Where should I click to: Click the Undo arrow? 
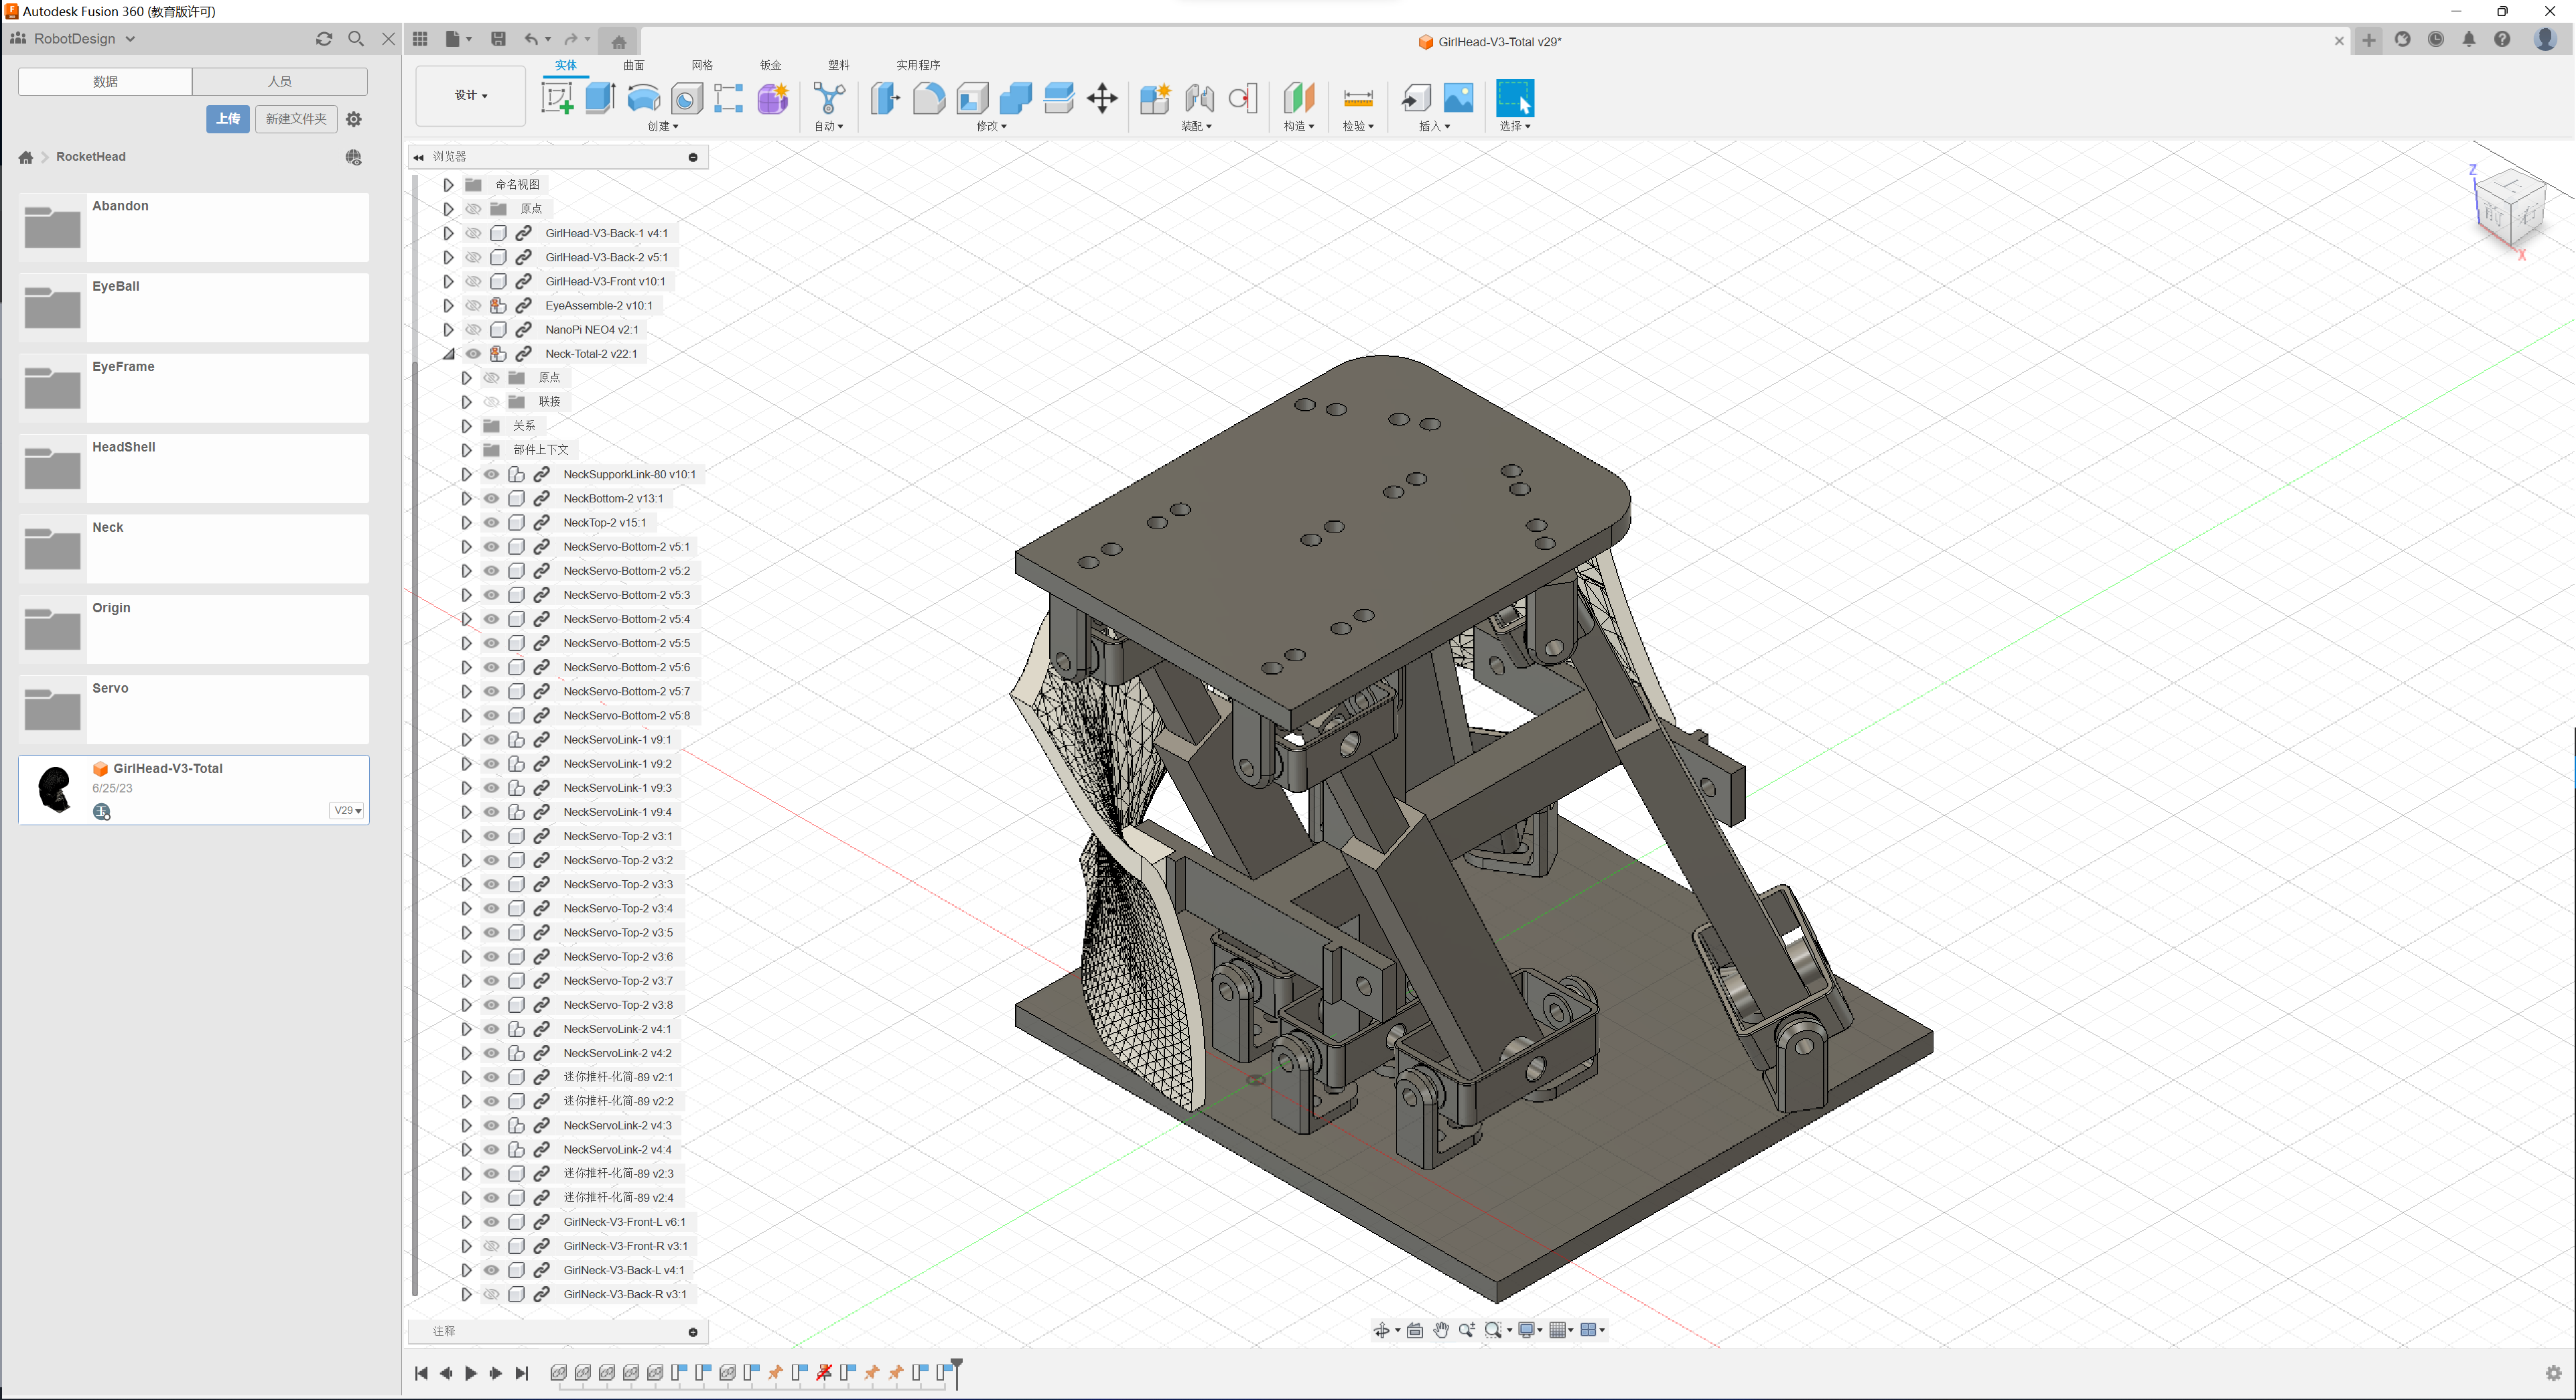tap(531, 39)
